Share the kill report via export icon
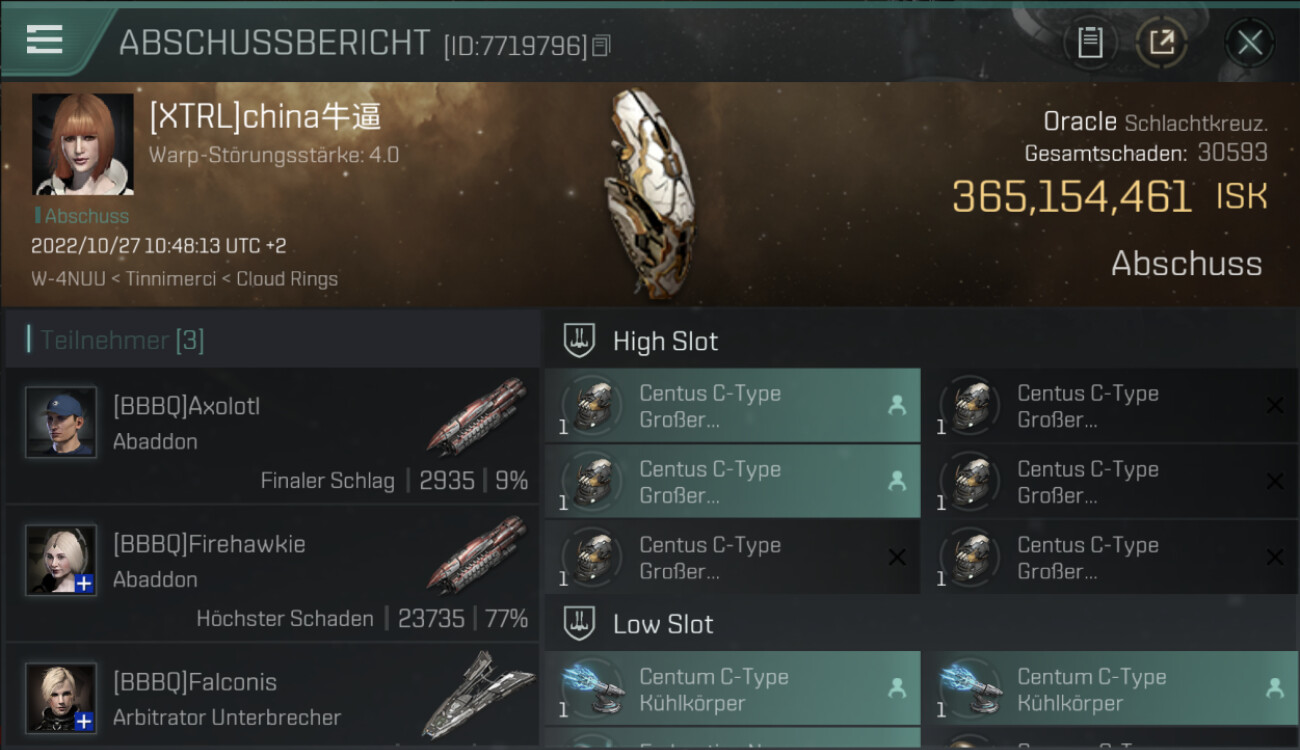This screenshot has width=1300, height=750. point(1161,42)
